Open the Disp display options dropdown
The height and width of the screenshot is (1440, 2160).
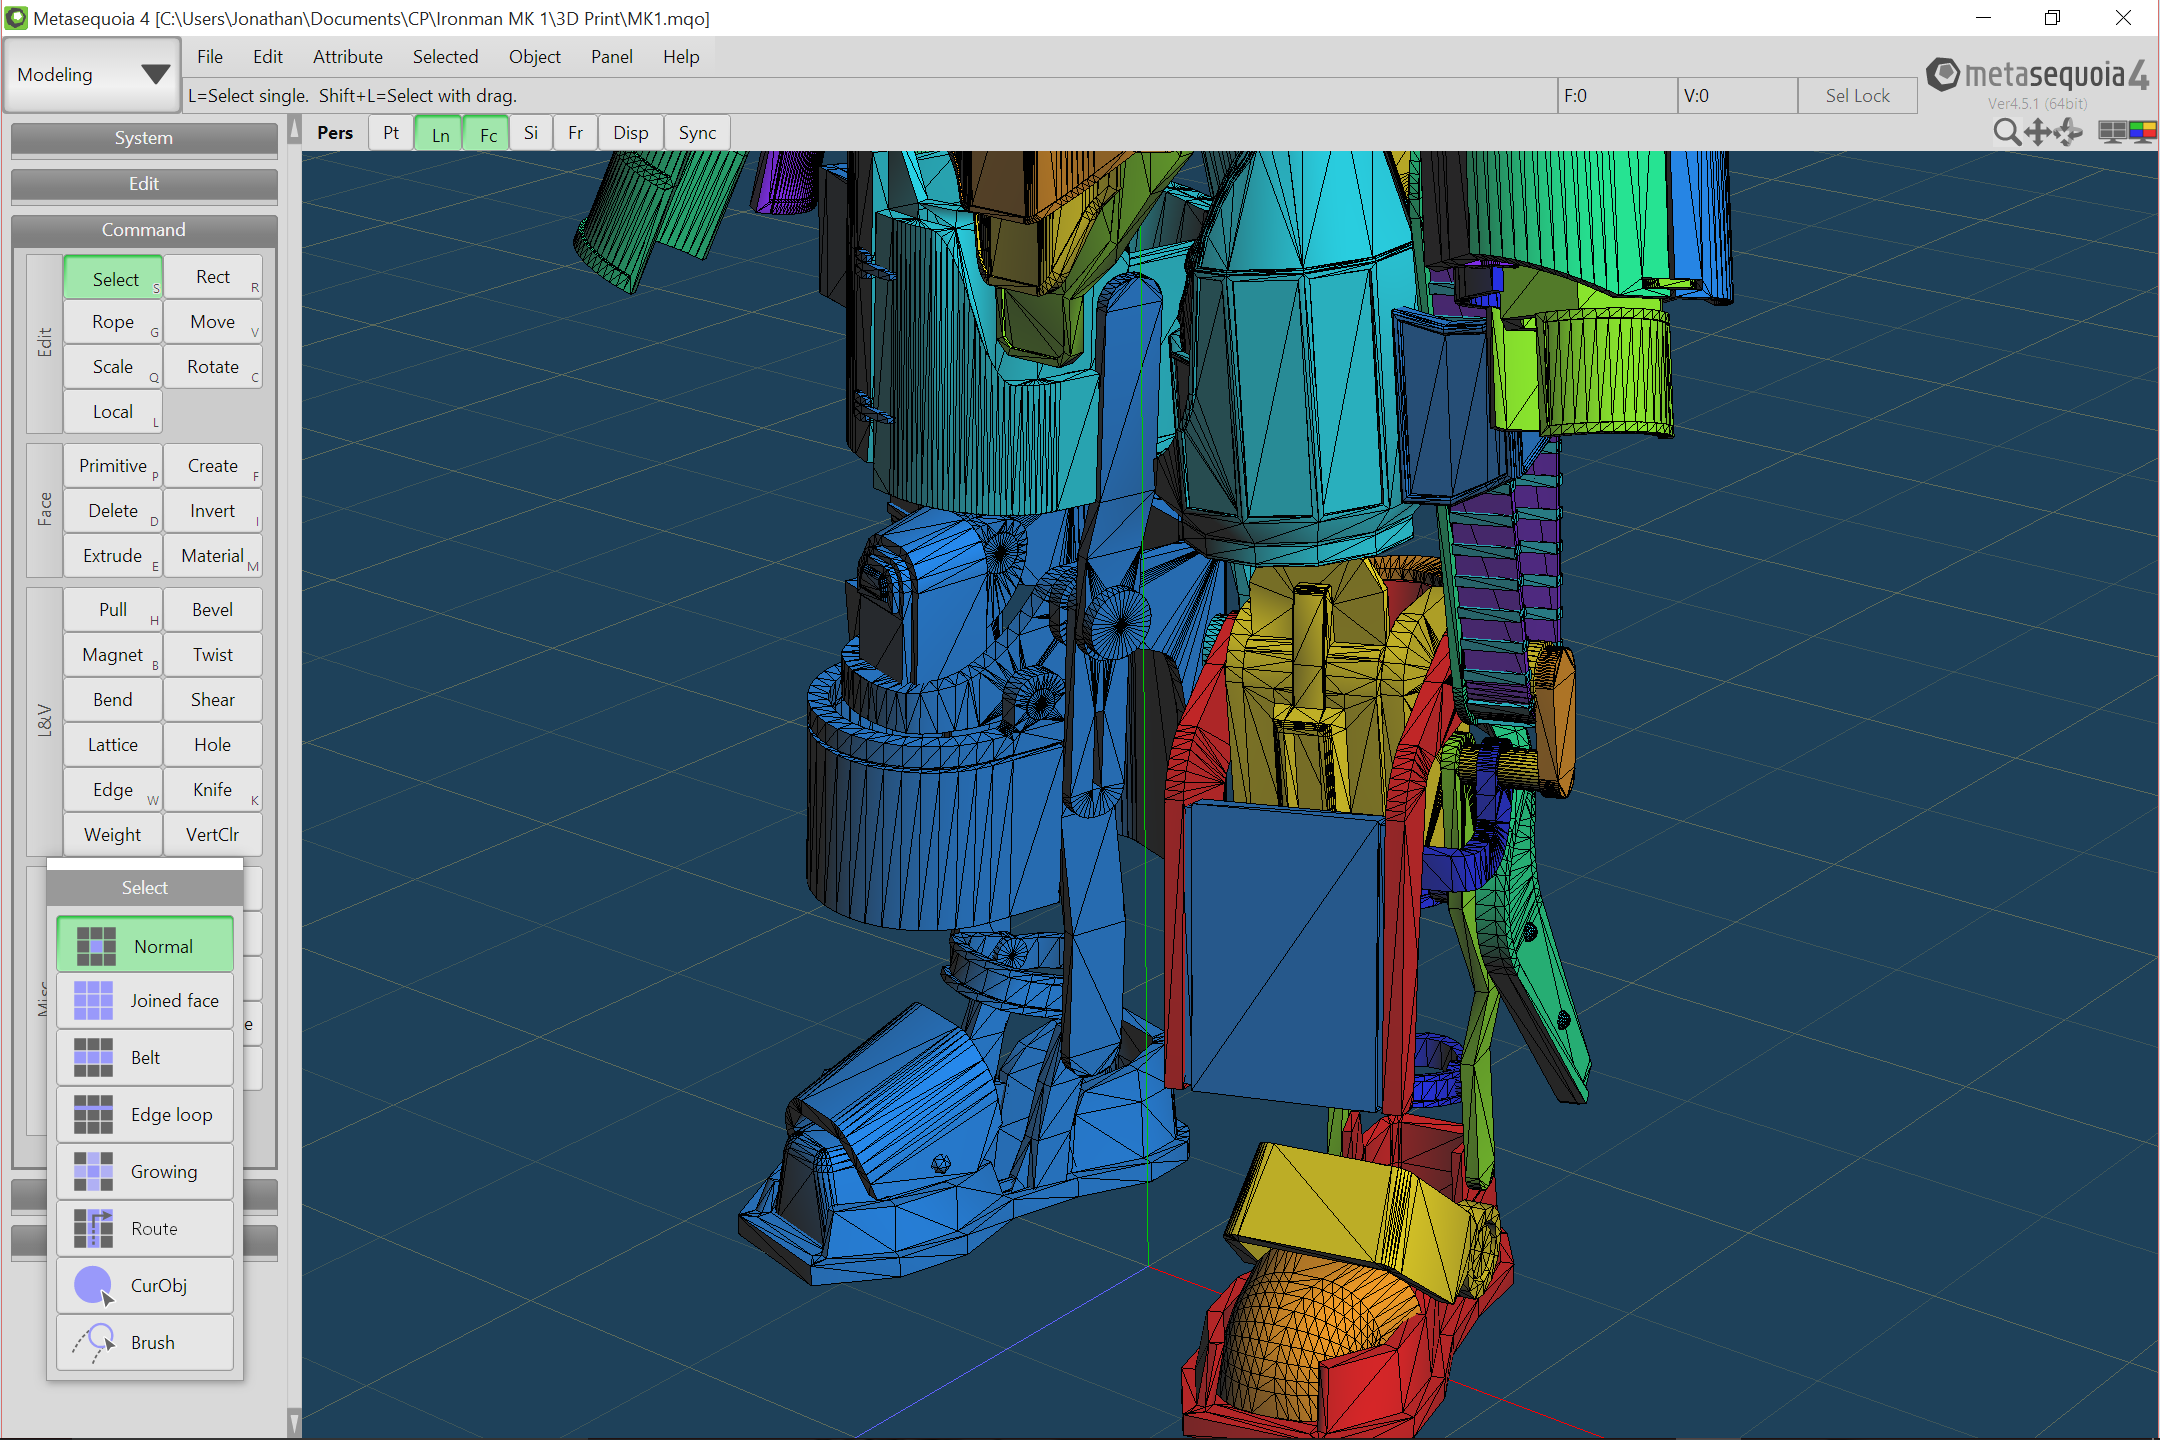point(631,133)
